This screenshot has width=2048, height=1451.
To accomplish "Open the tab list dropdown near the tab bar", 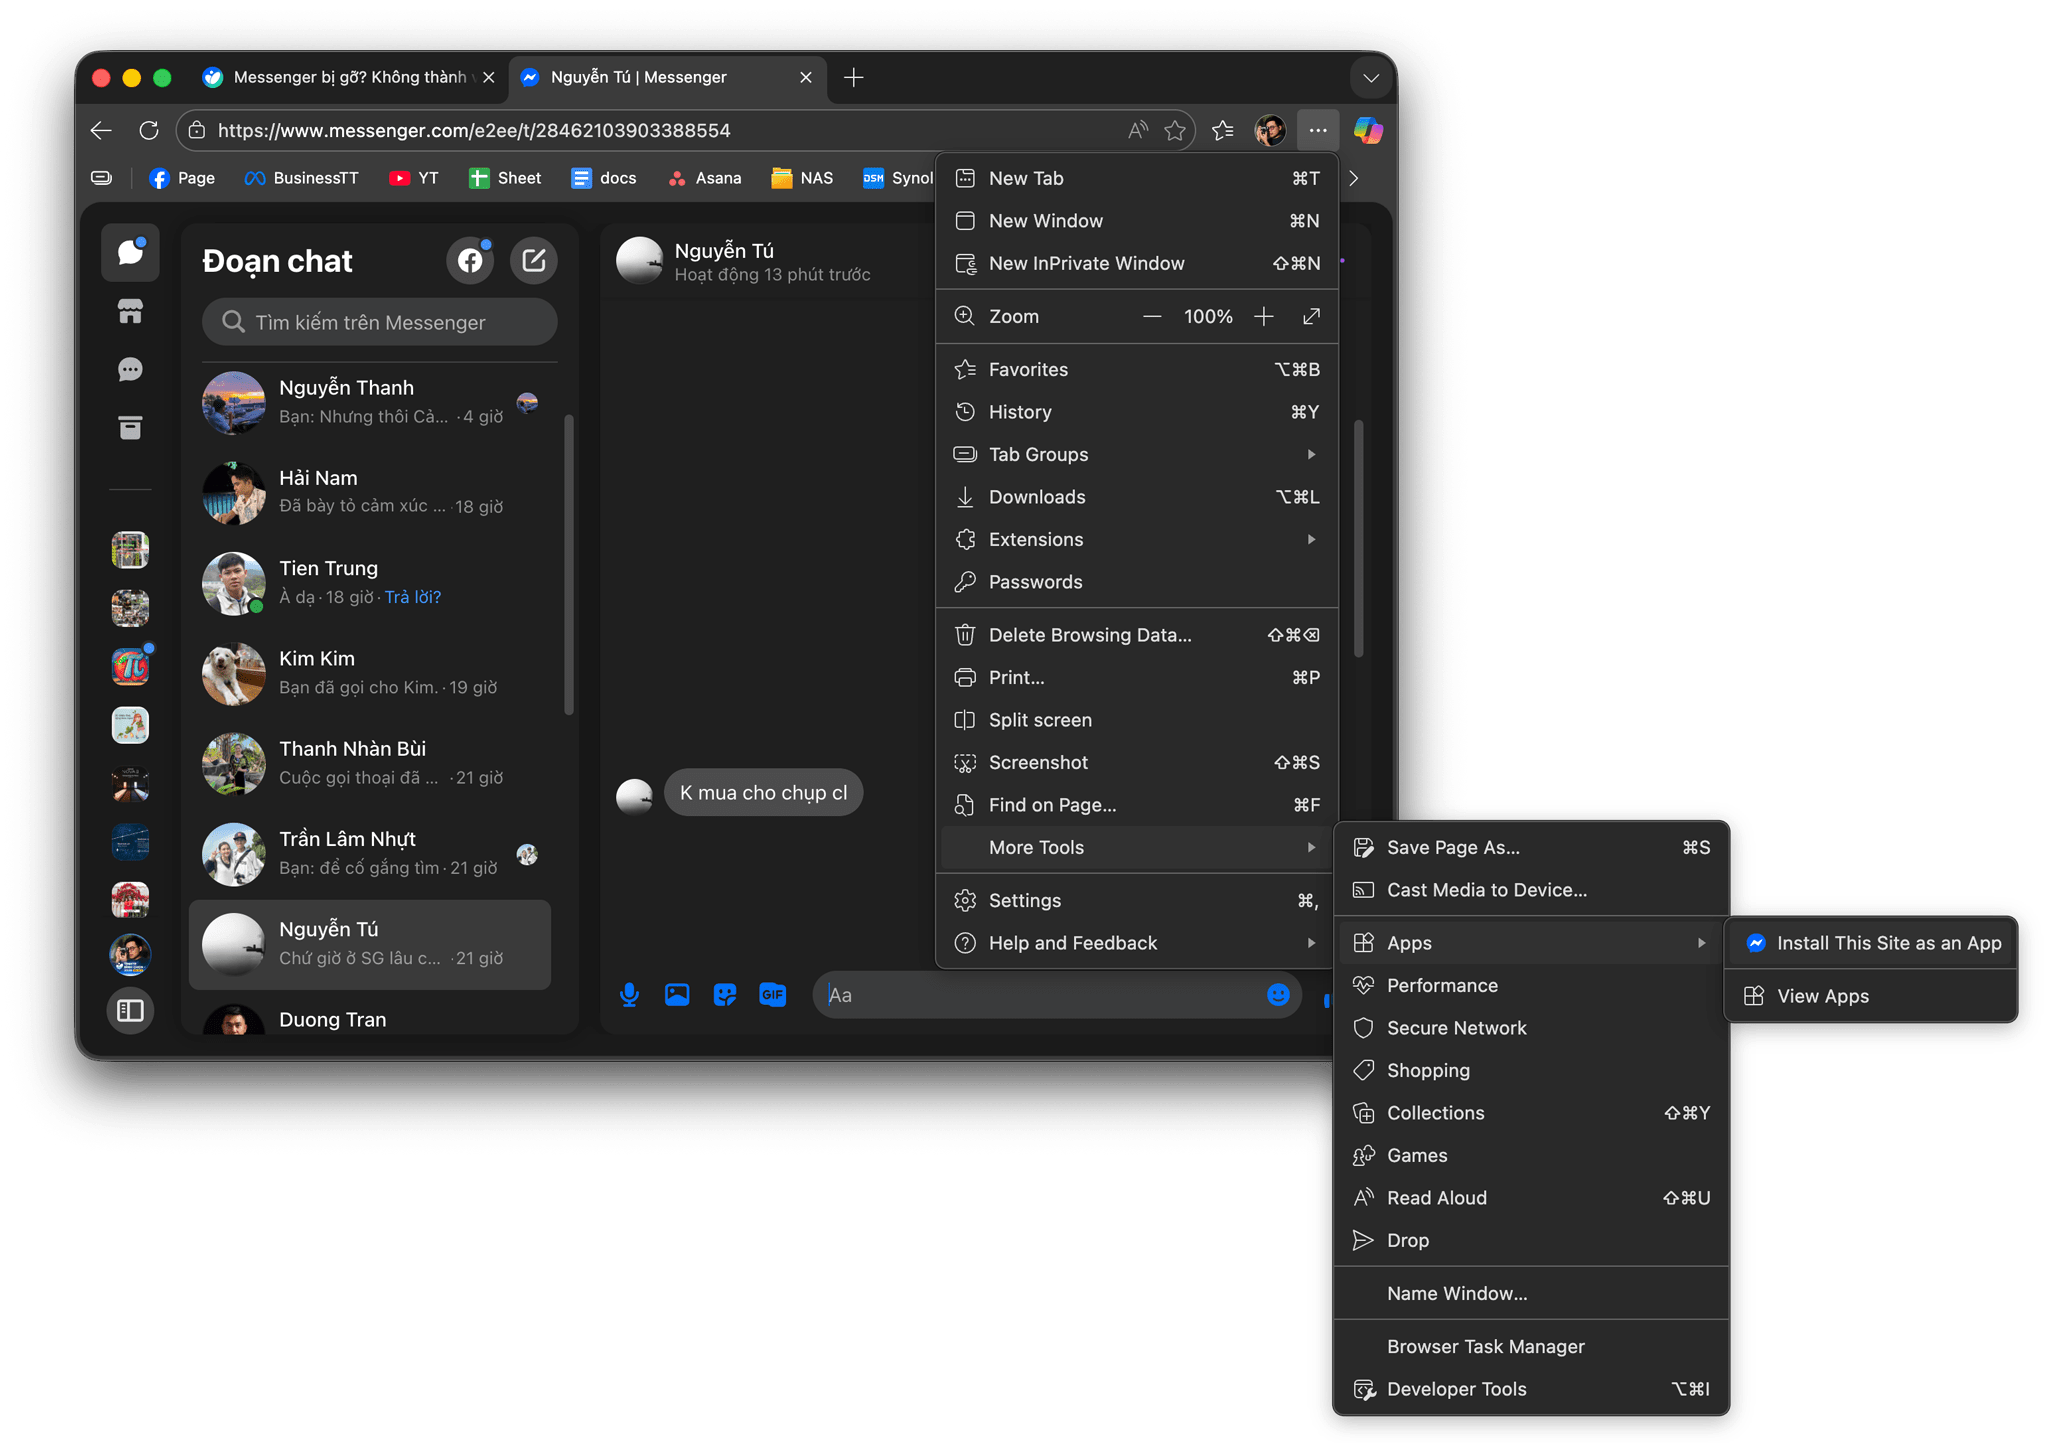I will point(1371,77).
